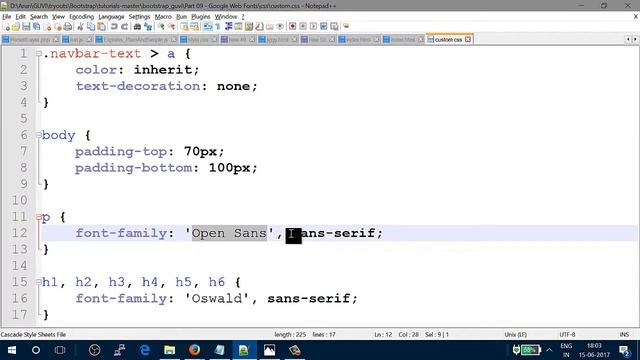
Task: Click the selected 'Open Sans' text
Action: (x=229, y=233)
